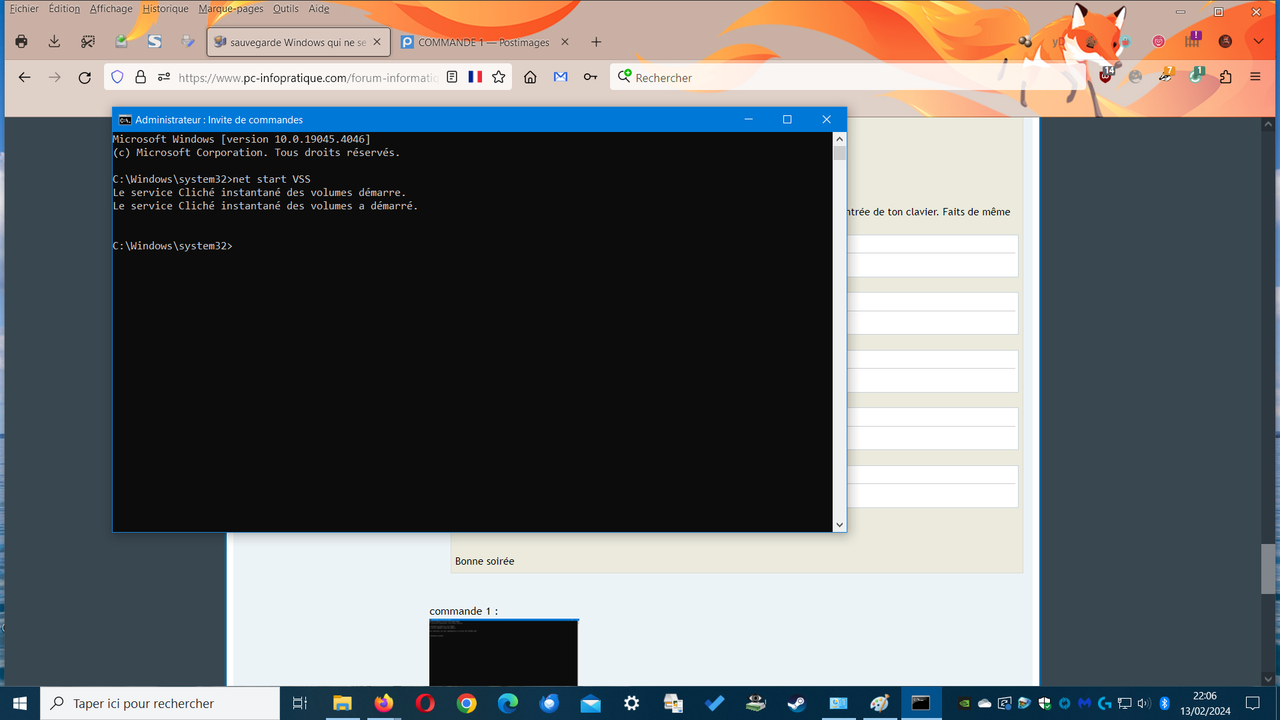Open Task View on the taskbar
Viewport: 1280px width, 720px height.
(299, 703)
